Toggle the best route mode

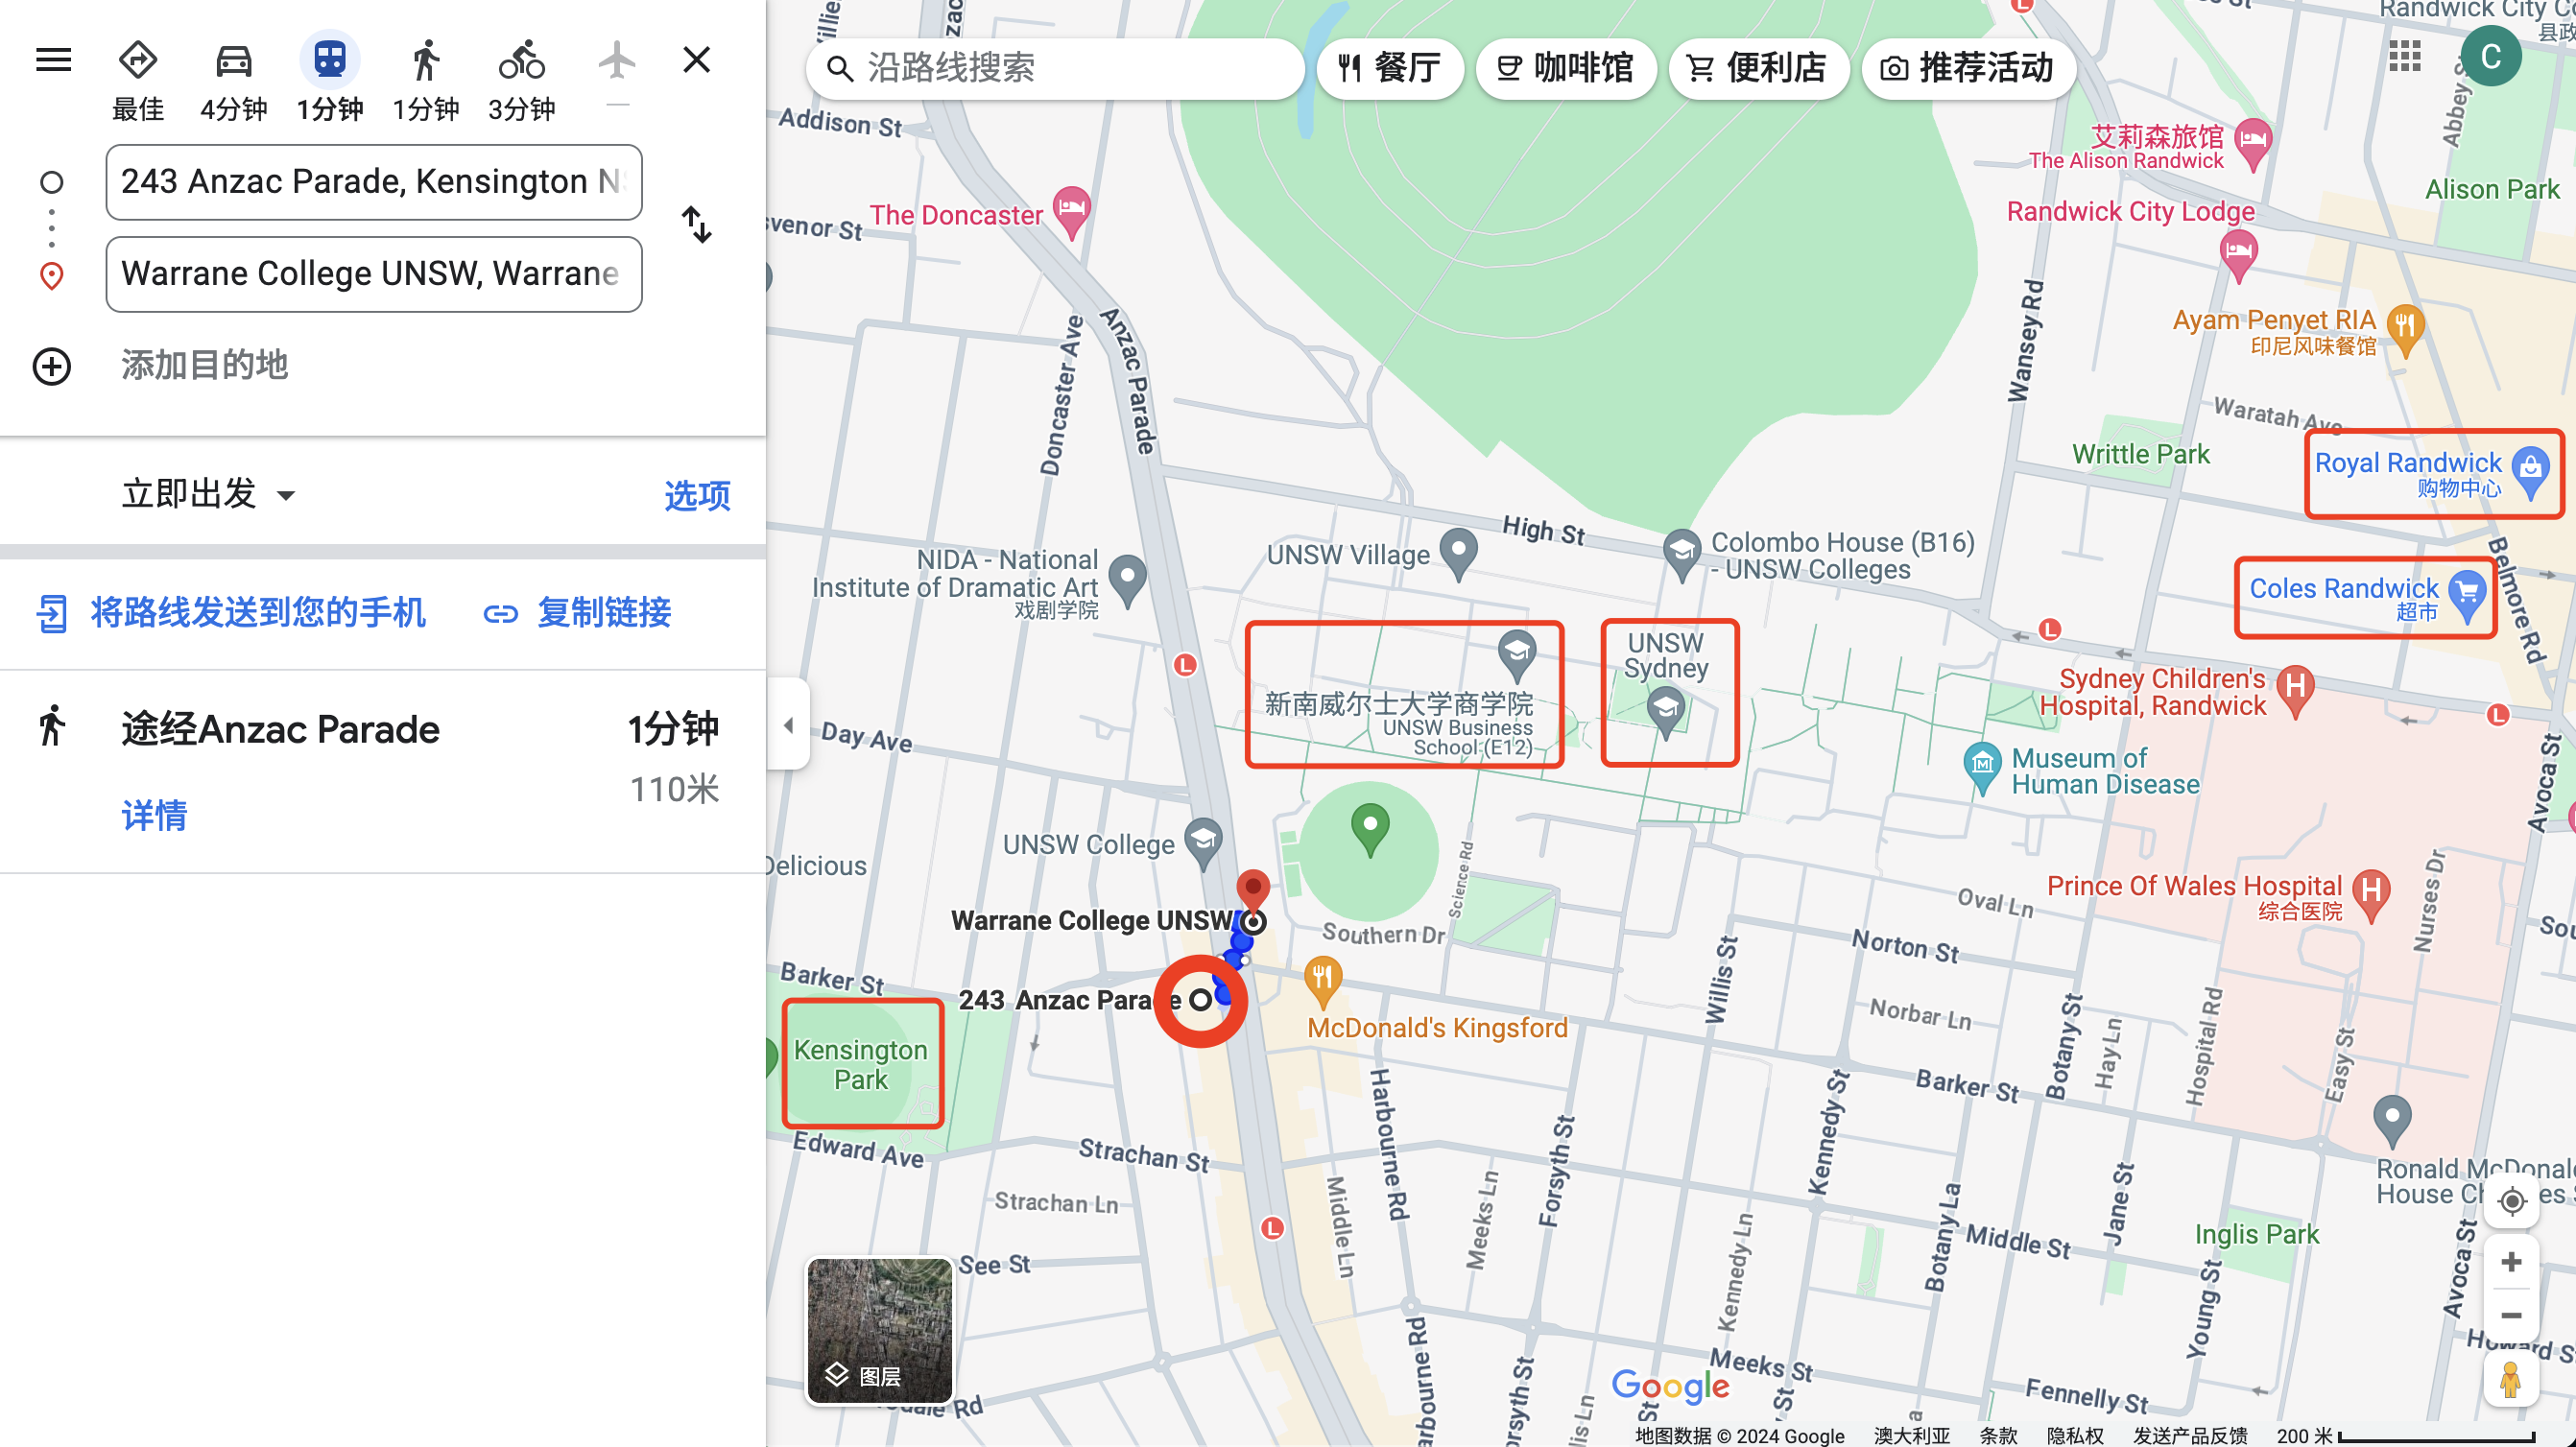pyautogui.click(x=137, y=62)
